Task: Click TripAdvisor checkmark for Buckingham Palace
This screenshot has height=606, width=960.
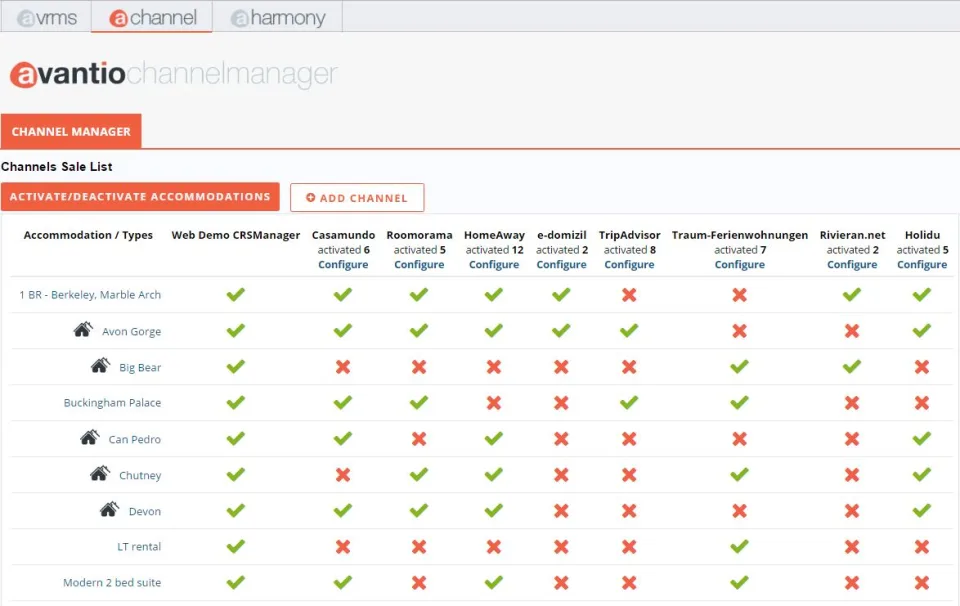Action: 629,402
